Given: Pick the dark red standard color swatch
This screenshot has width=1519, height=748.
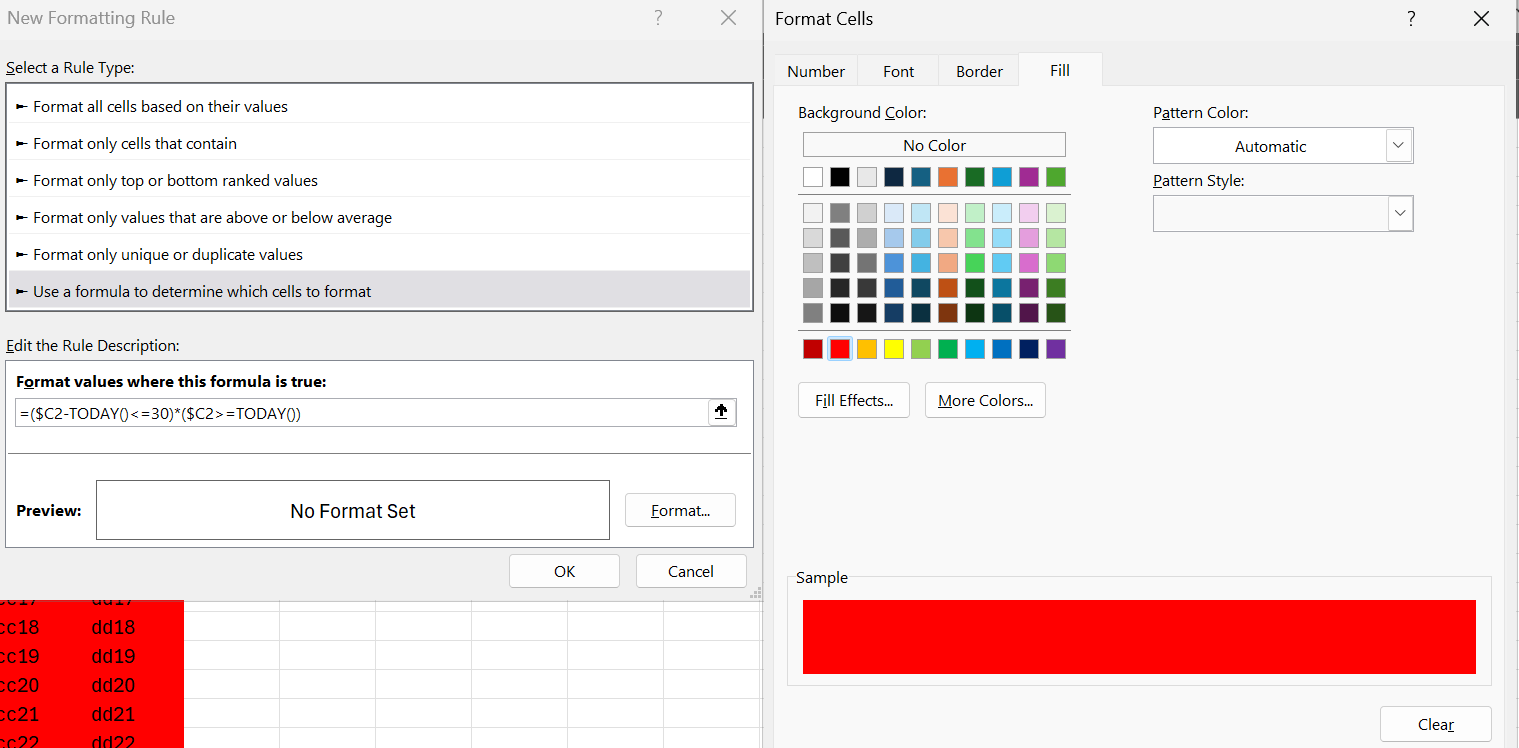Looking at the screenshot, I should click(x=813, y=349).
